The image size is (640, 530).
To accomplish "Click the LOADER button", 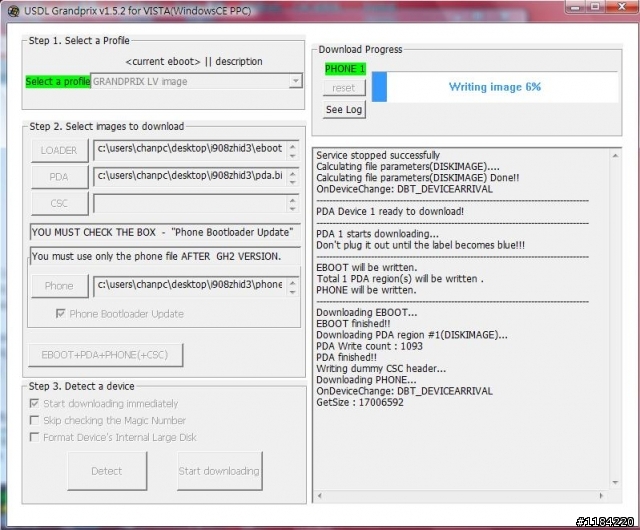I will [x=60, y=150].
